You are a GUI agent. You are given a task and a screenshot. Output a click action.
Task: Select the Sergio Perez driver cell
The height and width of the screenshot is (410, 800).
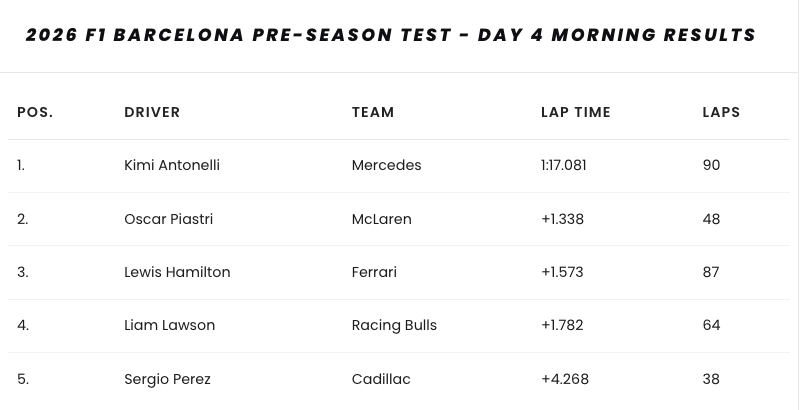[x=167, y=379]
